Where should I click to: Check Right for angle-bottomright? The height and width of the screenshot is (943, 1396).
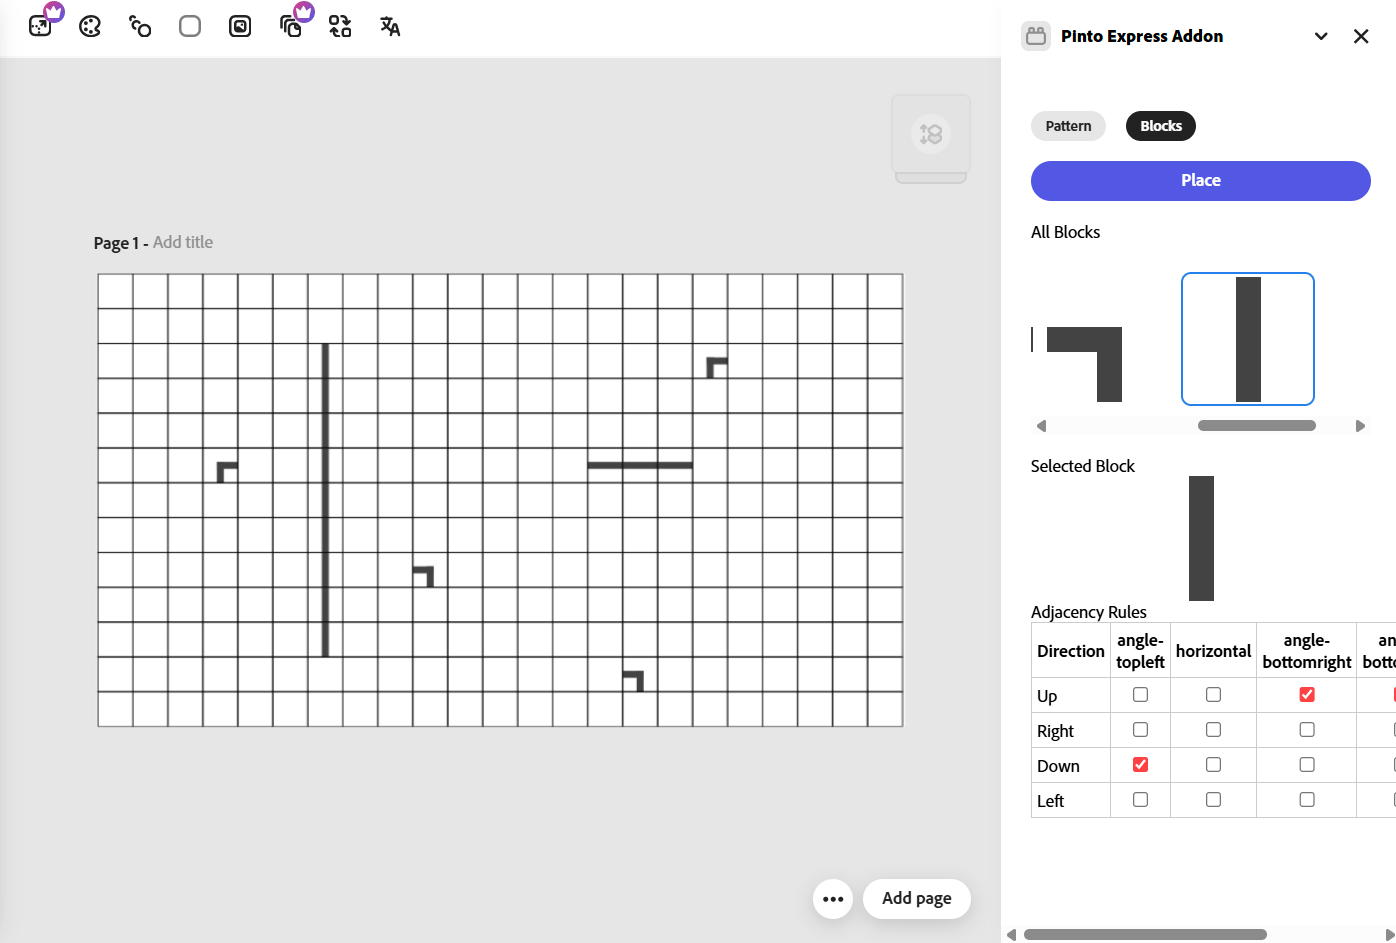[x=1307, y=729]
